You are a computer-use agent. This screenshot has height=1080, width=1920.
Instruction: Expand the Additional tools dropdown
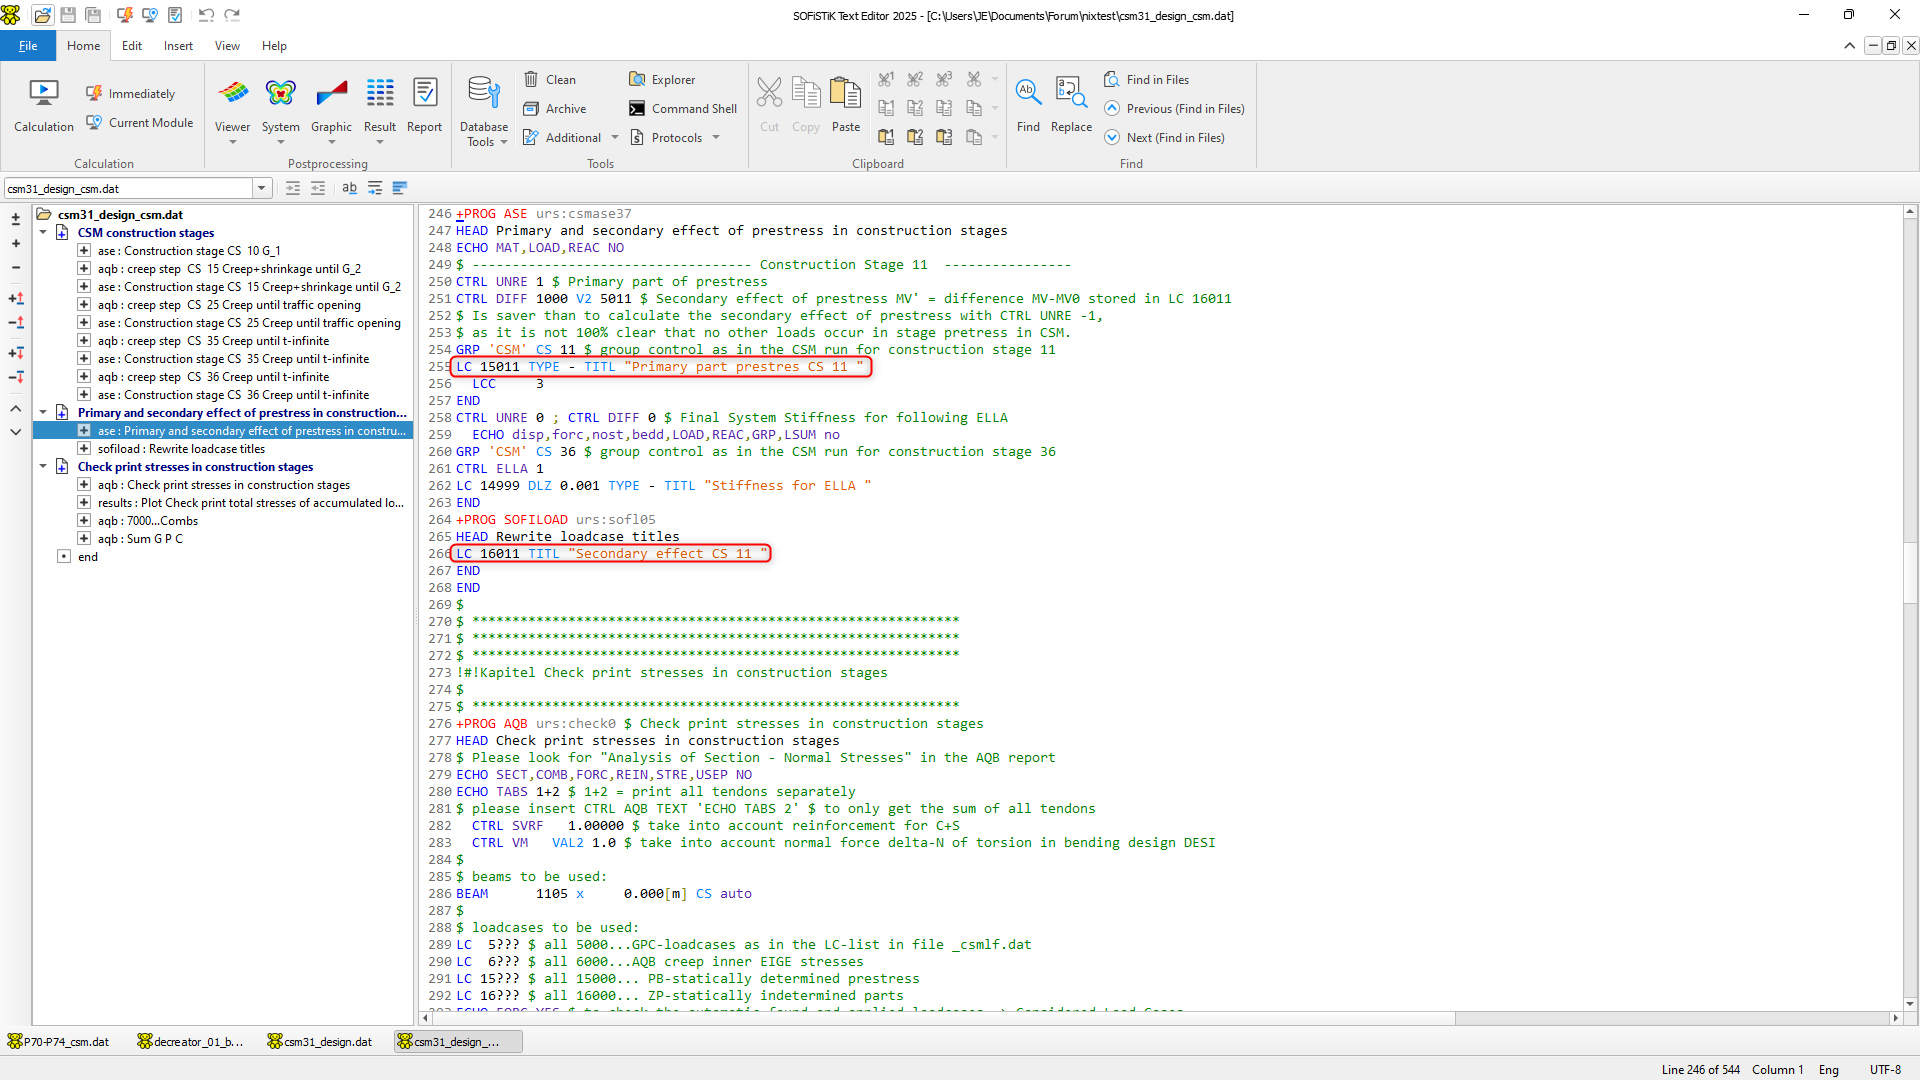click(615, 138)
